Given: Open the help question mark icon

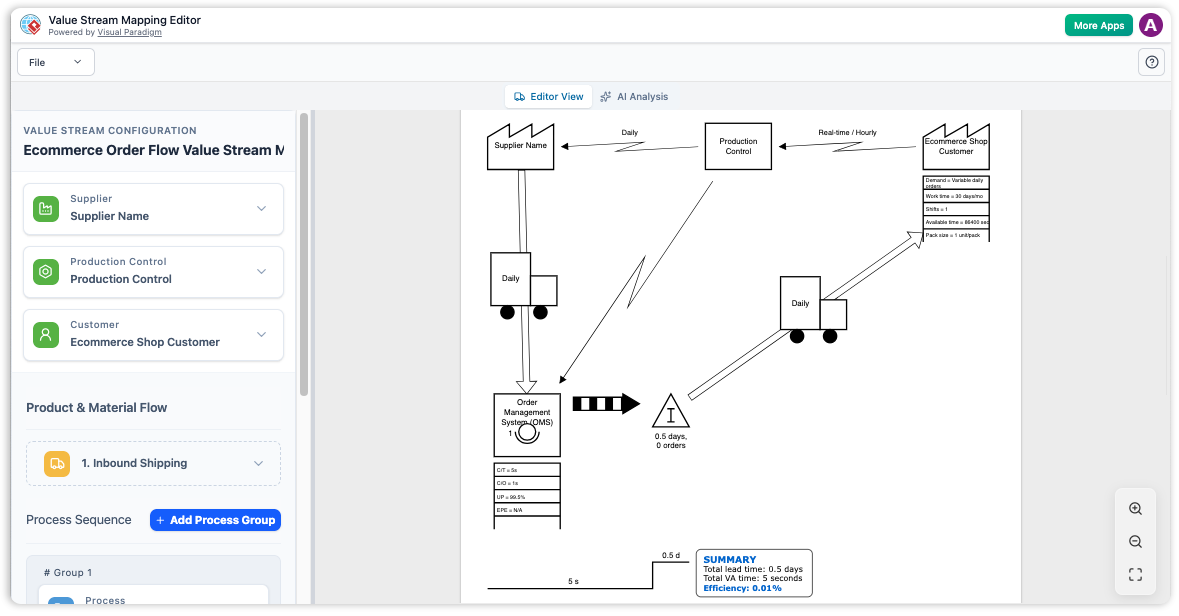Looking at the screenshot, I should [x=1151, y=62].
